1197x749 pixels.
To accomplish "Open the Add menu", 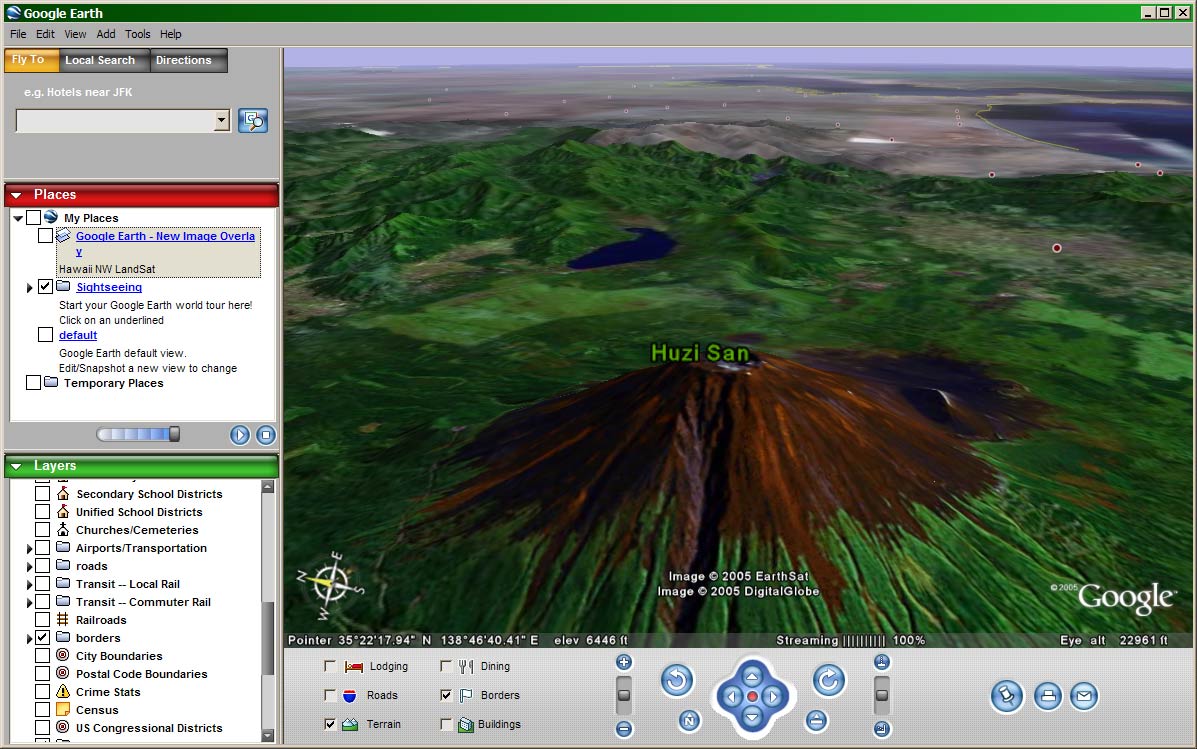I will (106, 34).
